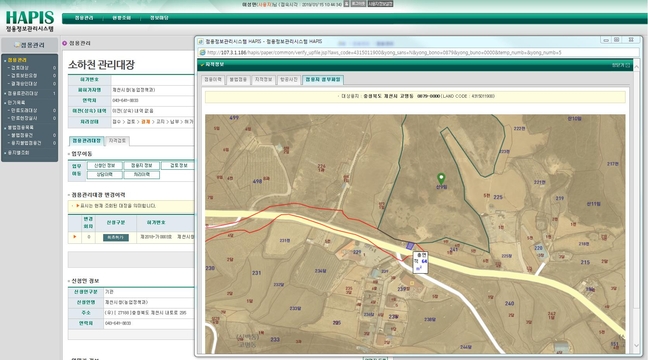Image resolution: width=648 pixels, height=360 pixels.
Task: Click the 닫기 button in the popup's green header
Action: [621, 65]
